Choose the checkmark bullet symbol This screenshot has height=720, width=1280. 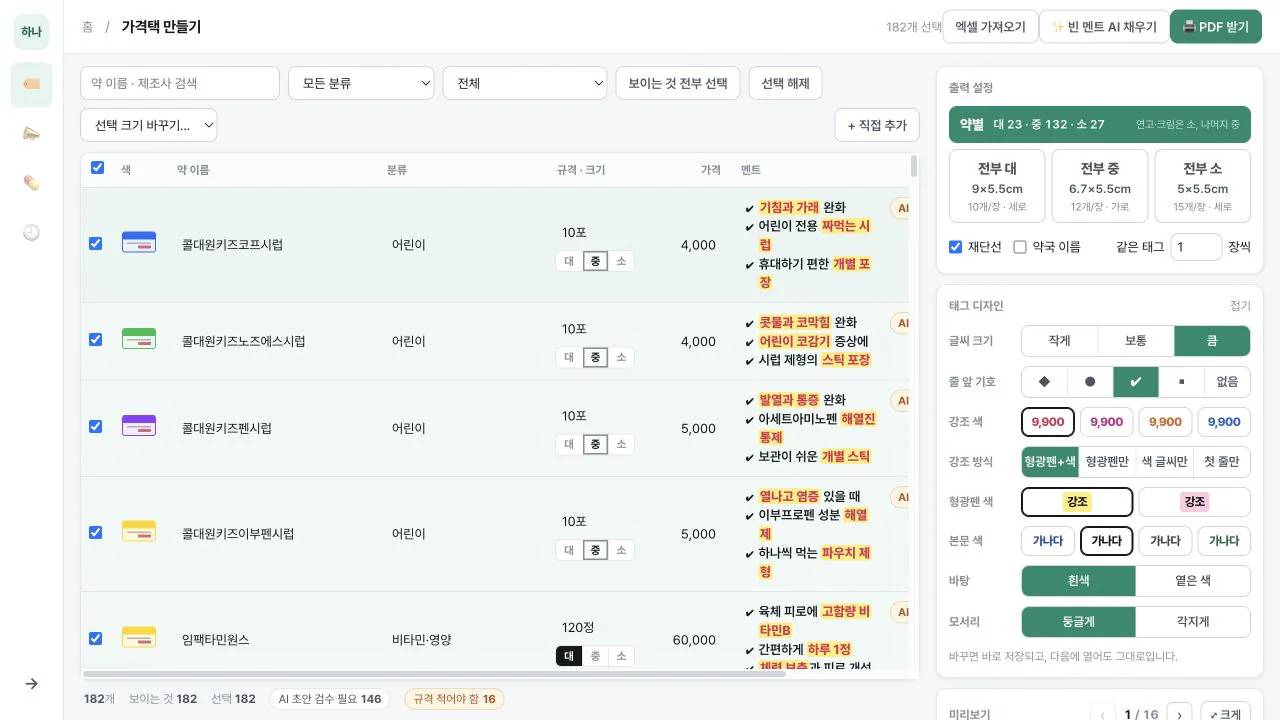click(x=1136, y=381)
